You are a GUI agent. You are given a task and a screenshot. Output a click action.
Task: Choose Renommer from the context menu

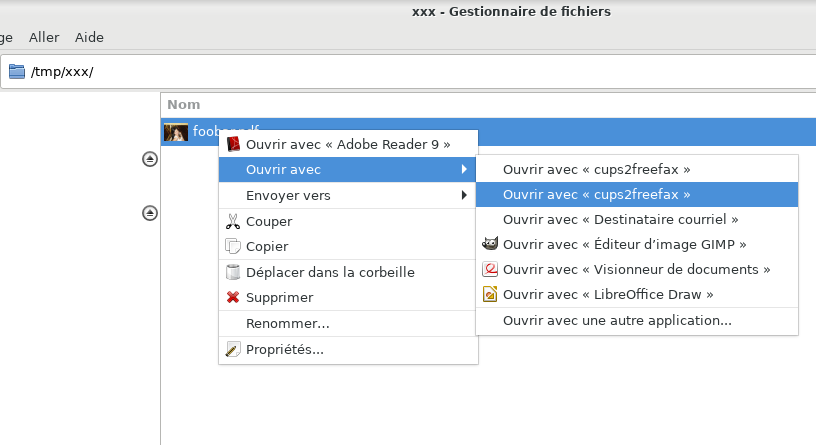[287, 324]
